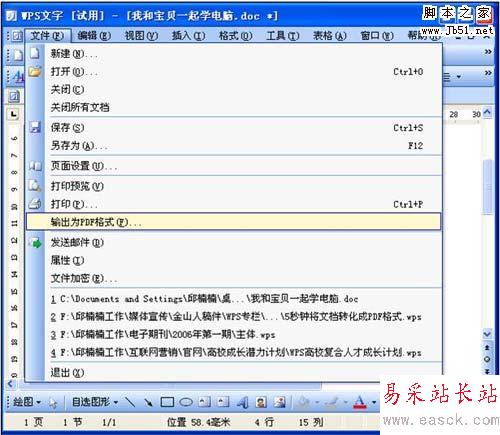Click the vertical scrollbar up arrow
Screen dimensions: 500x435
(x=487, y=113)
